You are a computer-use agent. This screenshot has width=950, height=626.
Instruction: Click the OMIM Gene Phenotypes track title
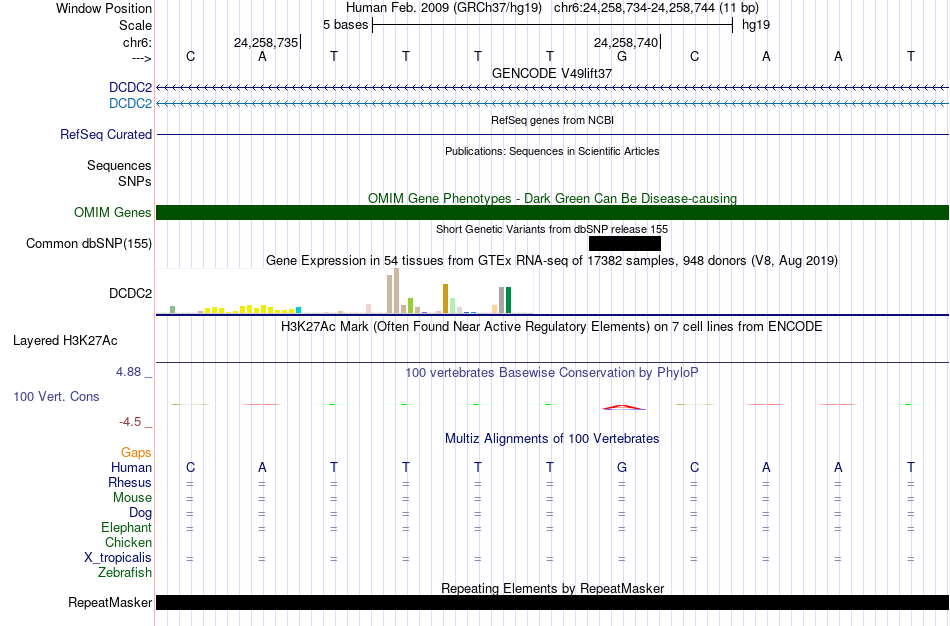coord(553,198)
